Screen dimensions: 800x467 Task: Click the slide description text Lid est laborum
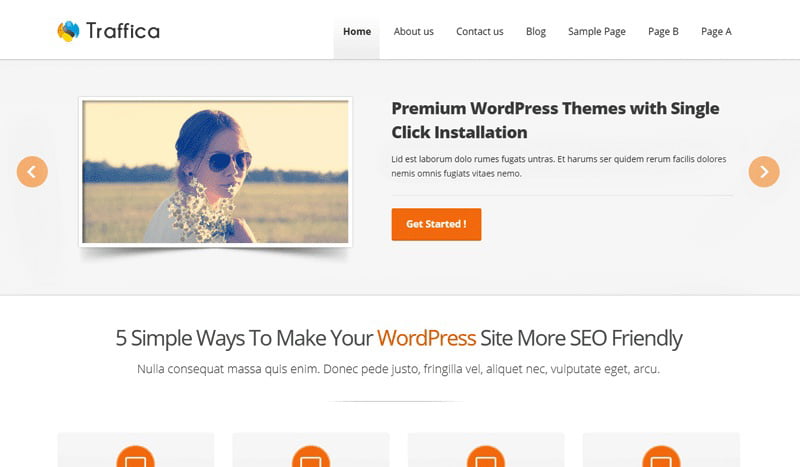pos(559,166)
